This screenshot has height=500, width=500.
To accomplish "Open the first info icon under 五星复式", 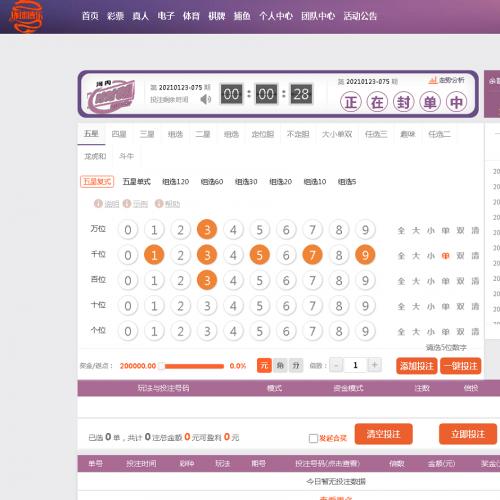I will [98, 203].
